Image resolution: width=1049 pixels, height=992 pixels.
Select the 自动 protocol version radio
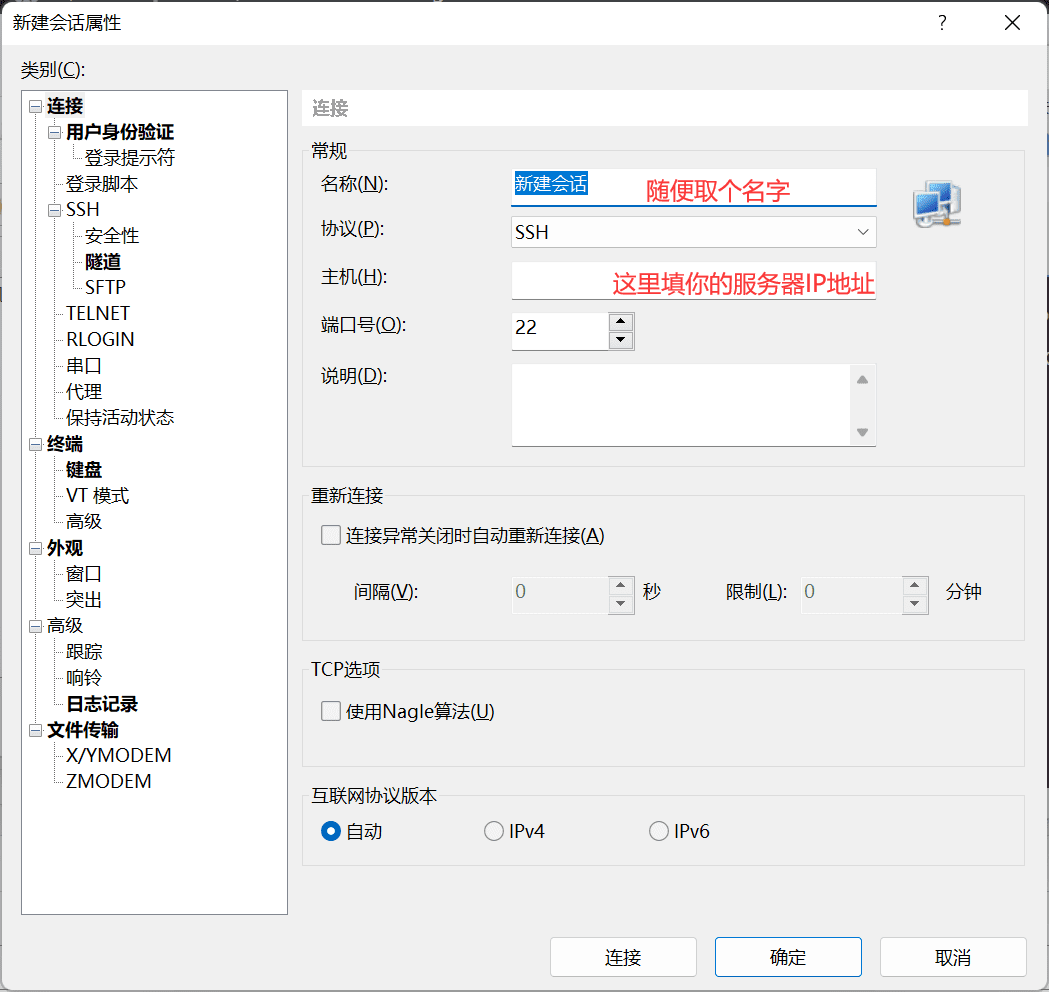click(x=330, y=831)
